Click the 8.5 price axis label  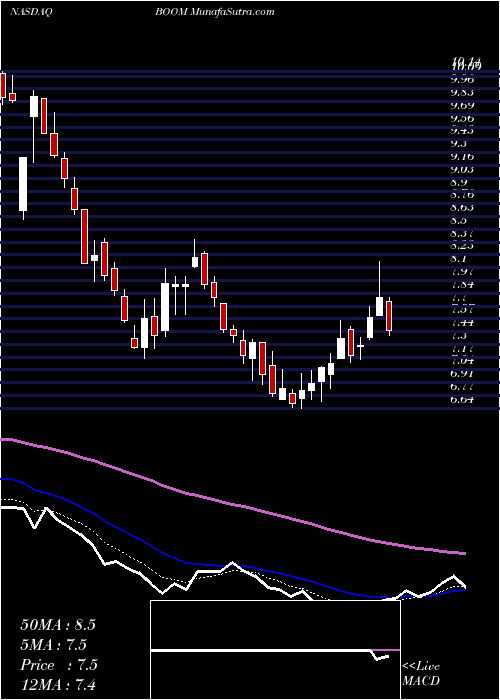click(459, 221)
